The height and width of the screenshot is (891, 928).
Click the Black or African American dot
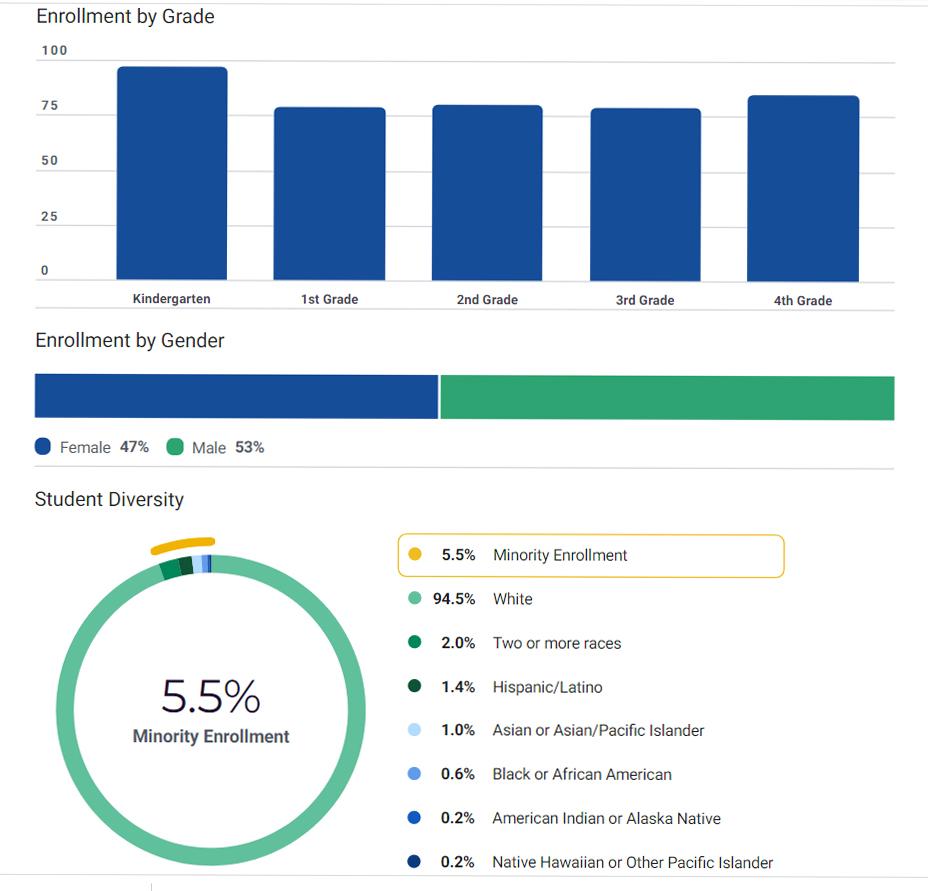coord(415,774)
